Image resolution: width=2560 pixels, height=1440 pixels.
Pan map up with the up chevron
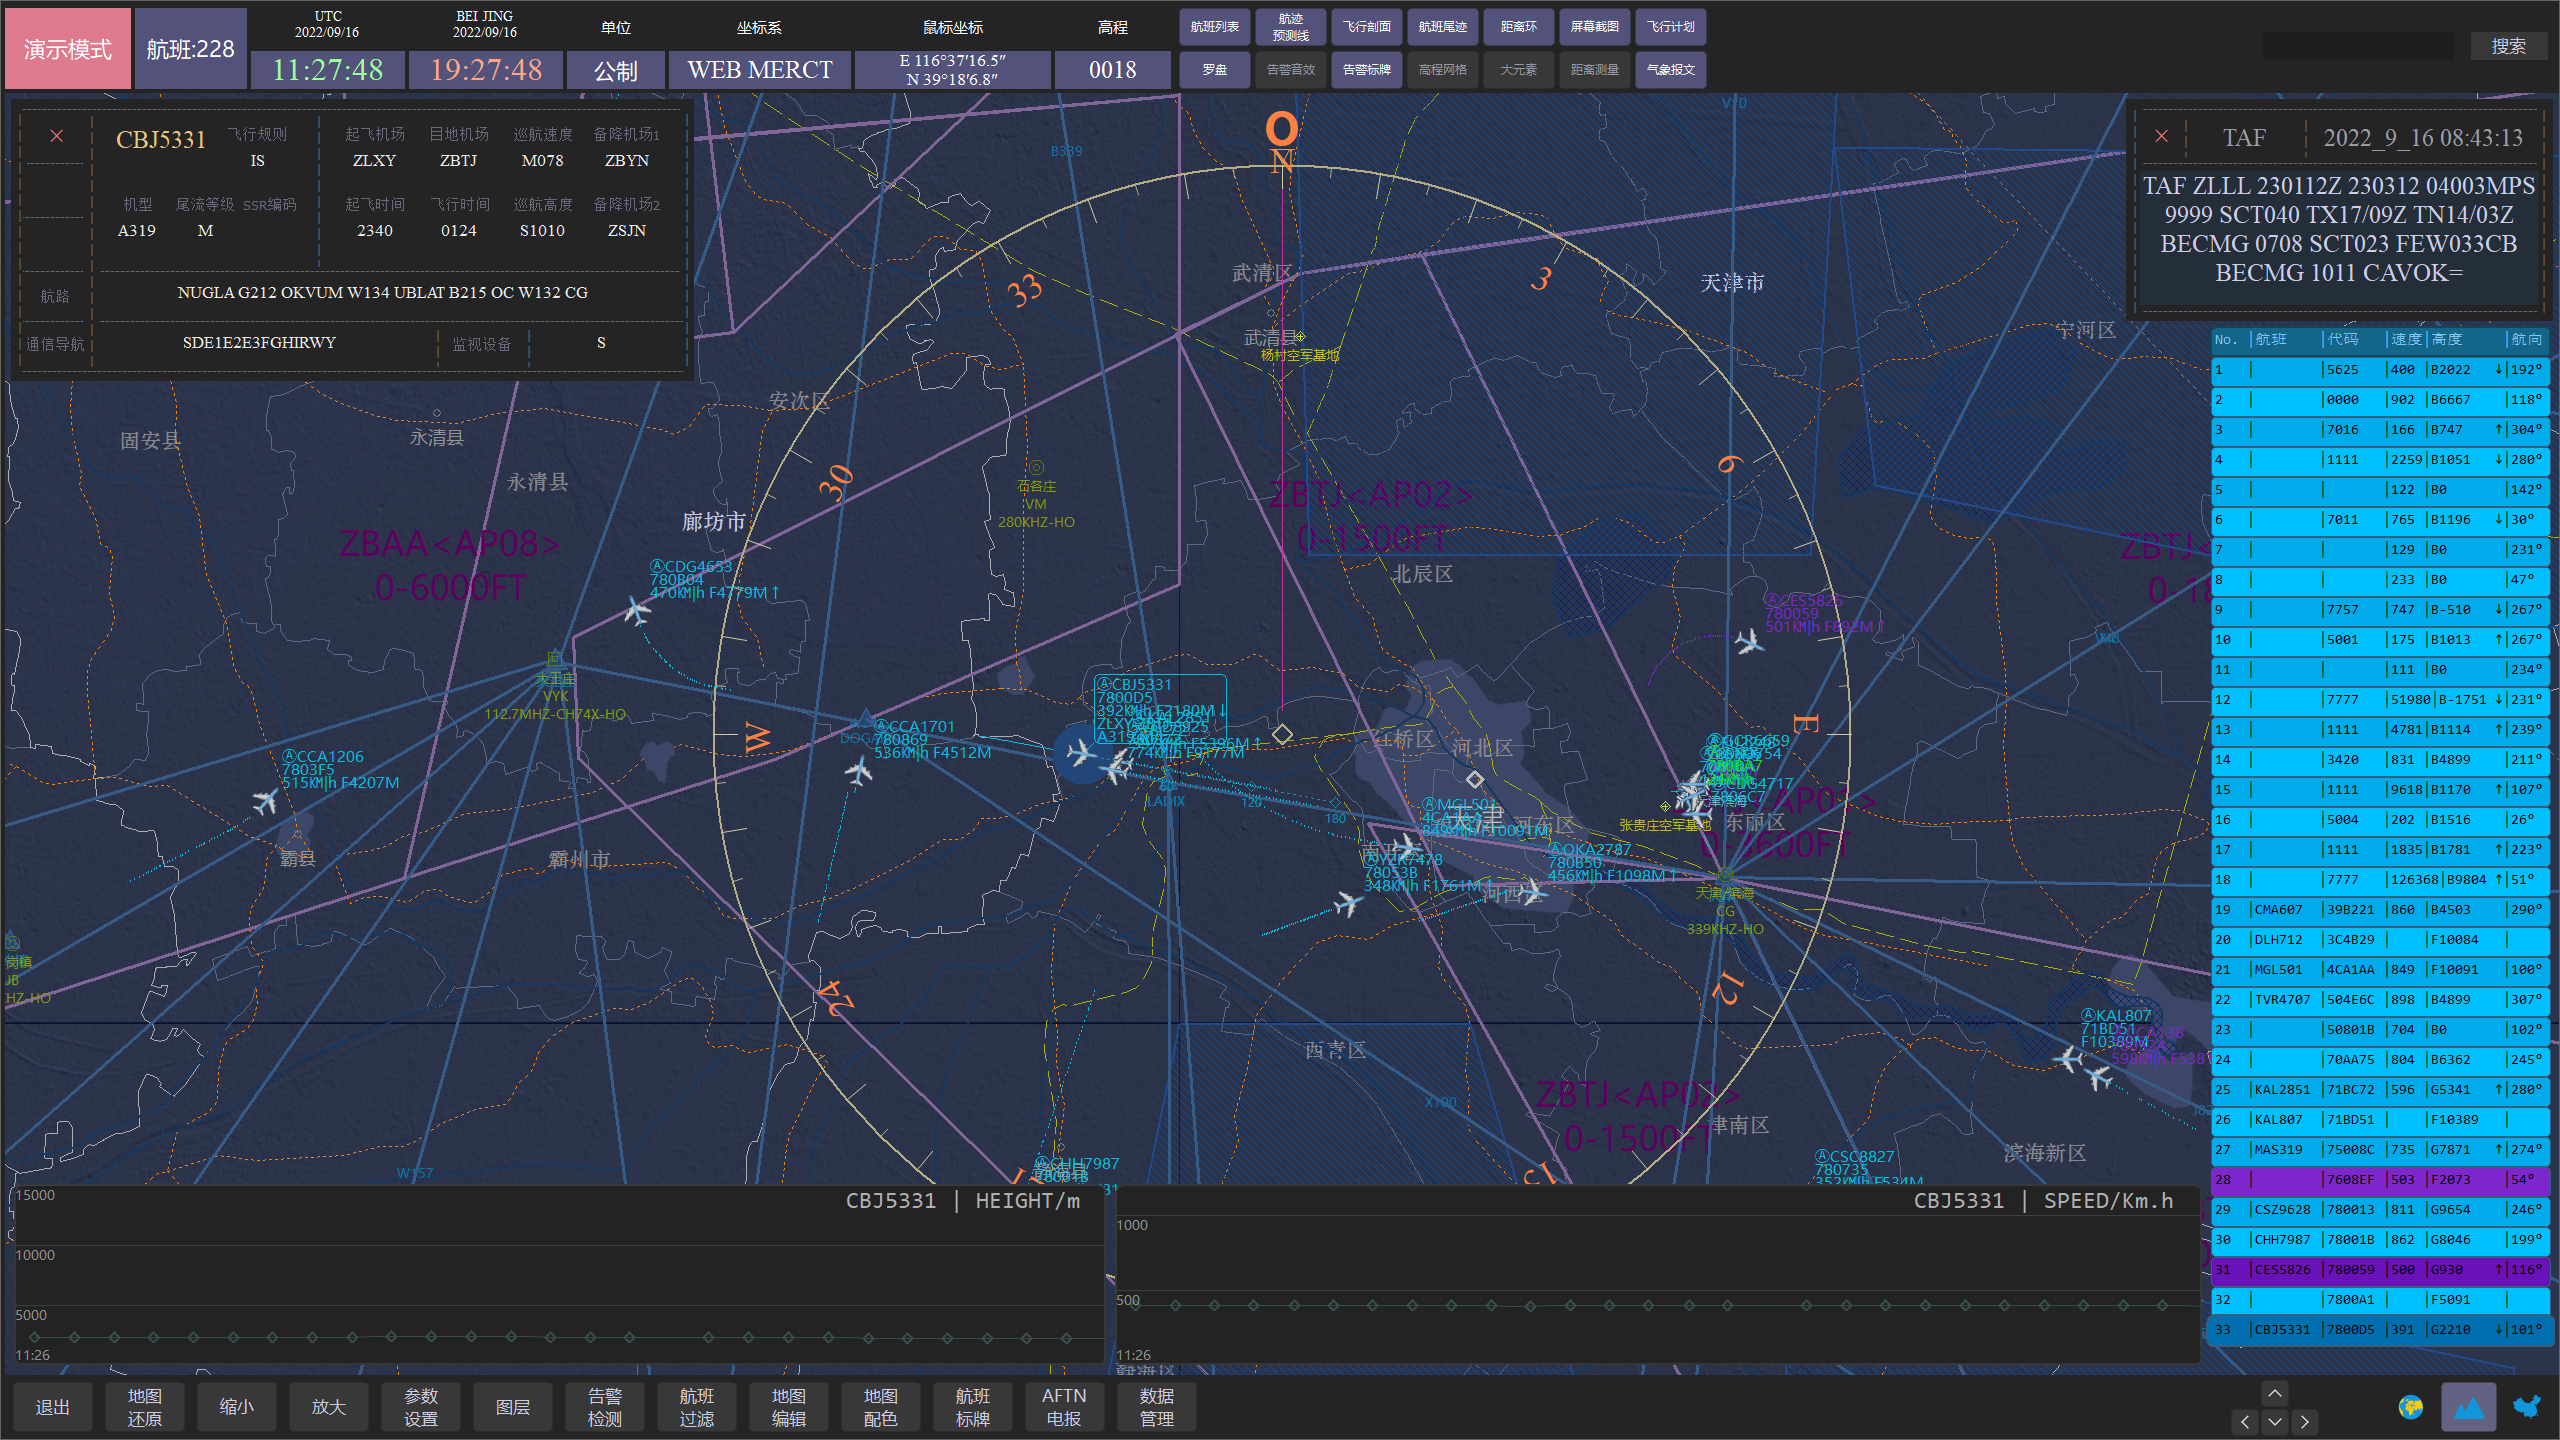2275,1393
